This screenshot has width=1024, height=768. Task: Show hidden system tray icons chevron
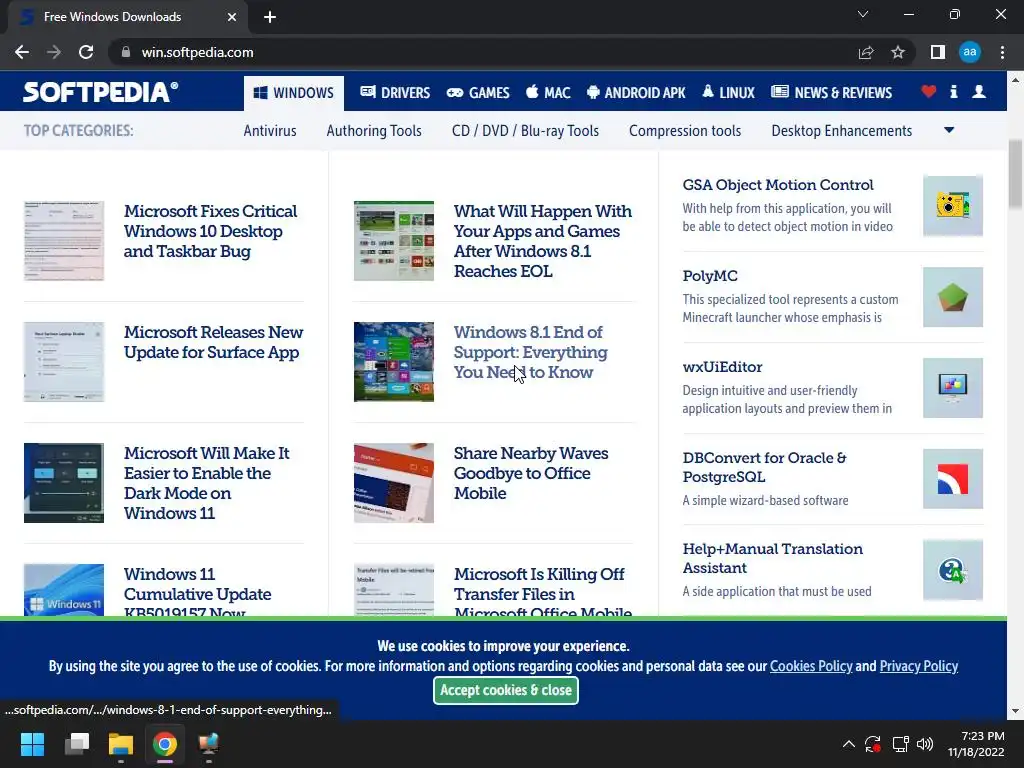[x=848, y=744]
